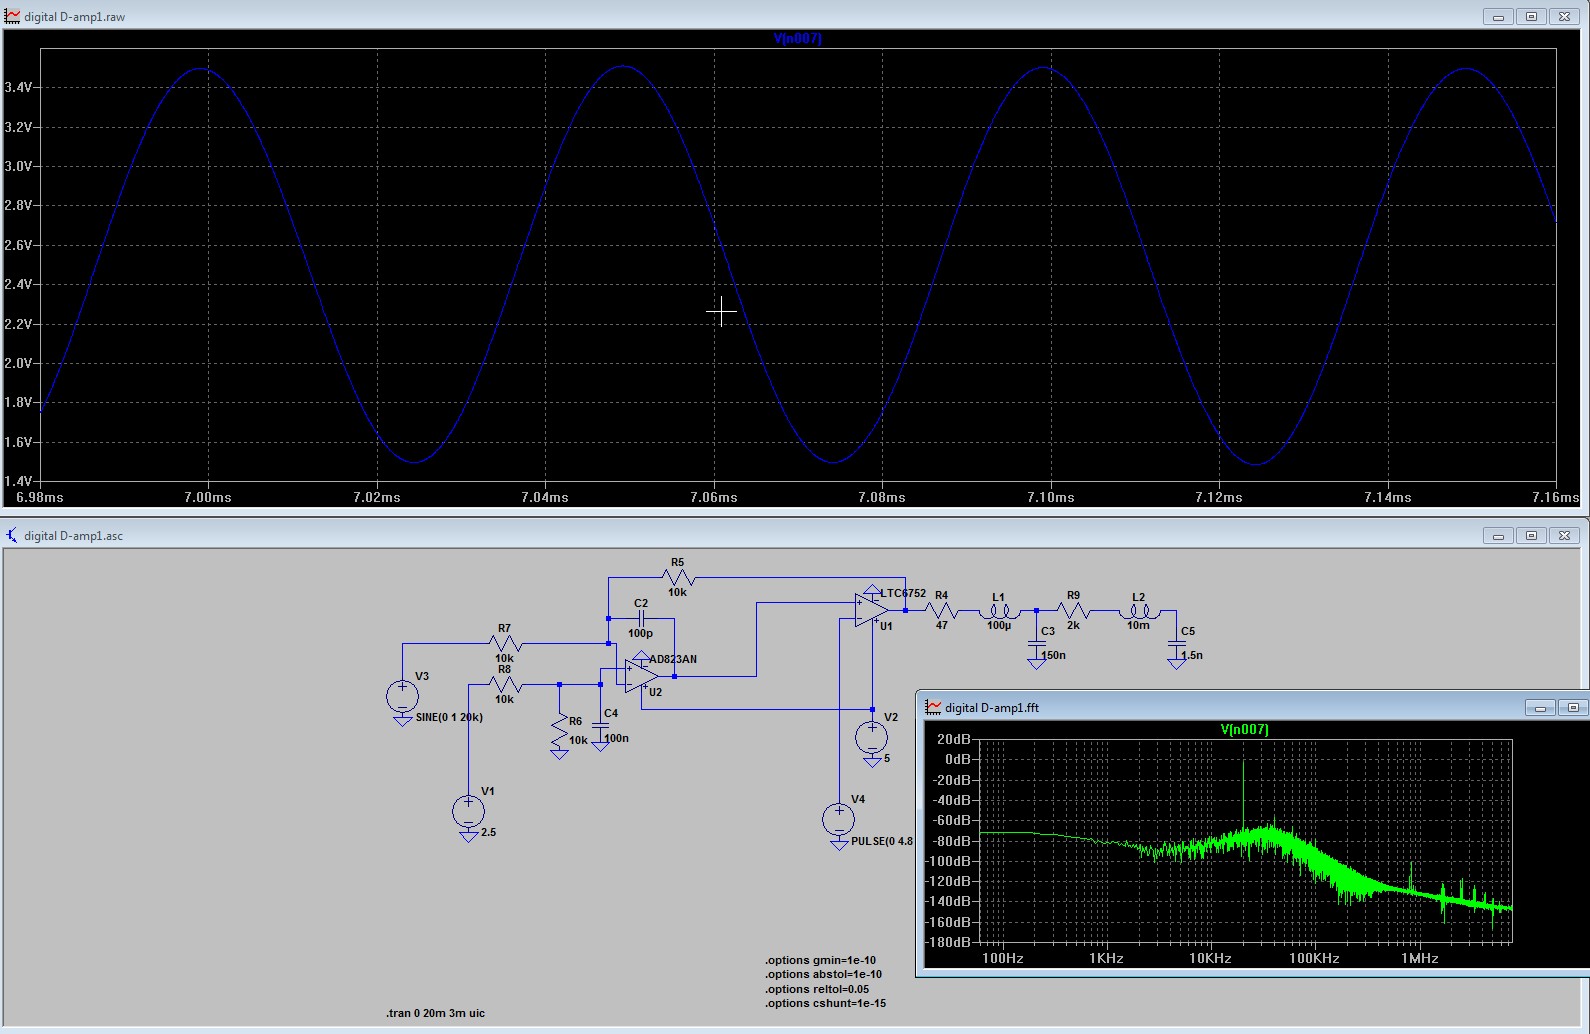Click the 7.10ms time axis label
This screenshot has height=1034, width=1590.
click(x=1051, y=497)
